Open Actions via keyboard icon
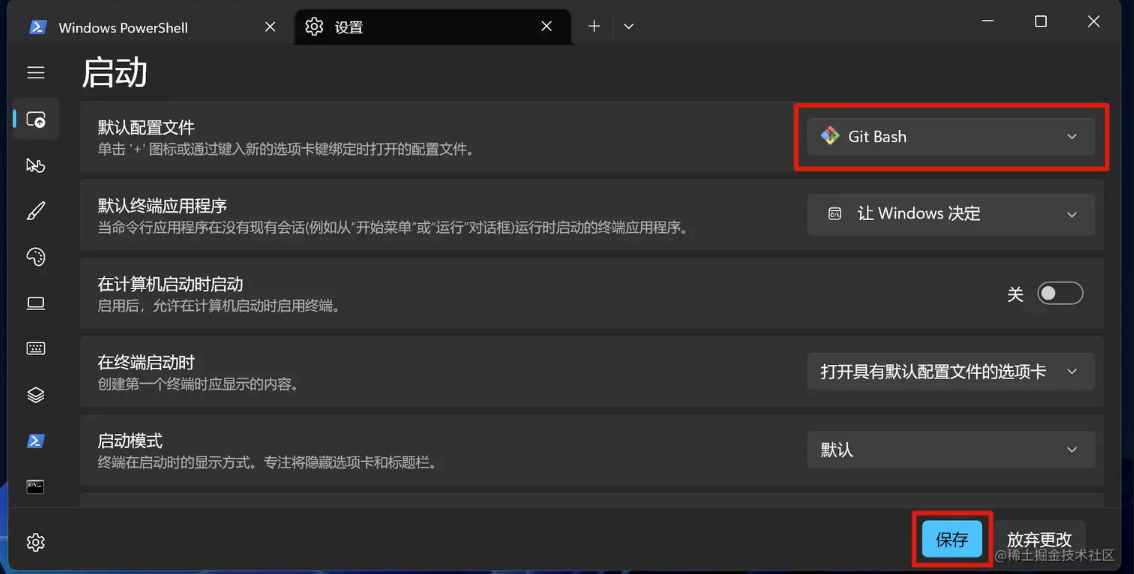The width and height of the screenshot is (1134, 574). (x=36, y=349)
